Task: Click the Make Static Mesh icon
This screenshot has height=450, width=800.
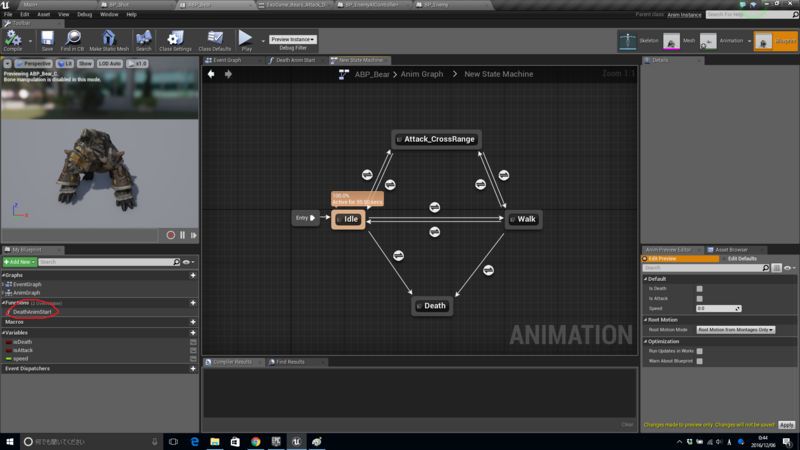Action: [109, 40]
